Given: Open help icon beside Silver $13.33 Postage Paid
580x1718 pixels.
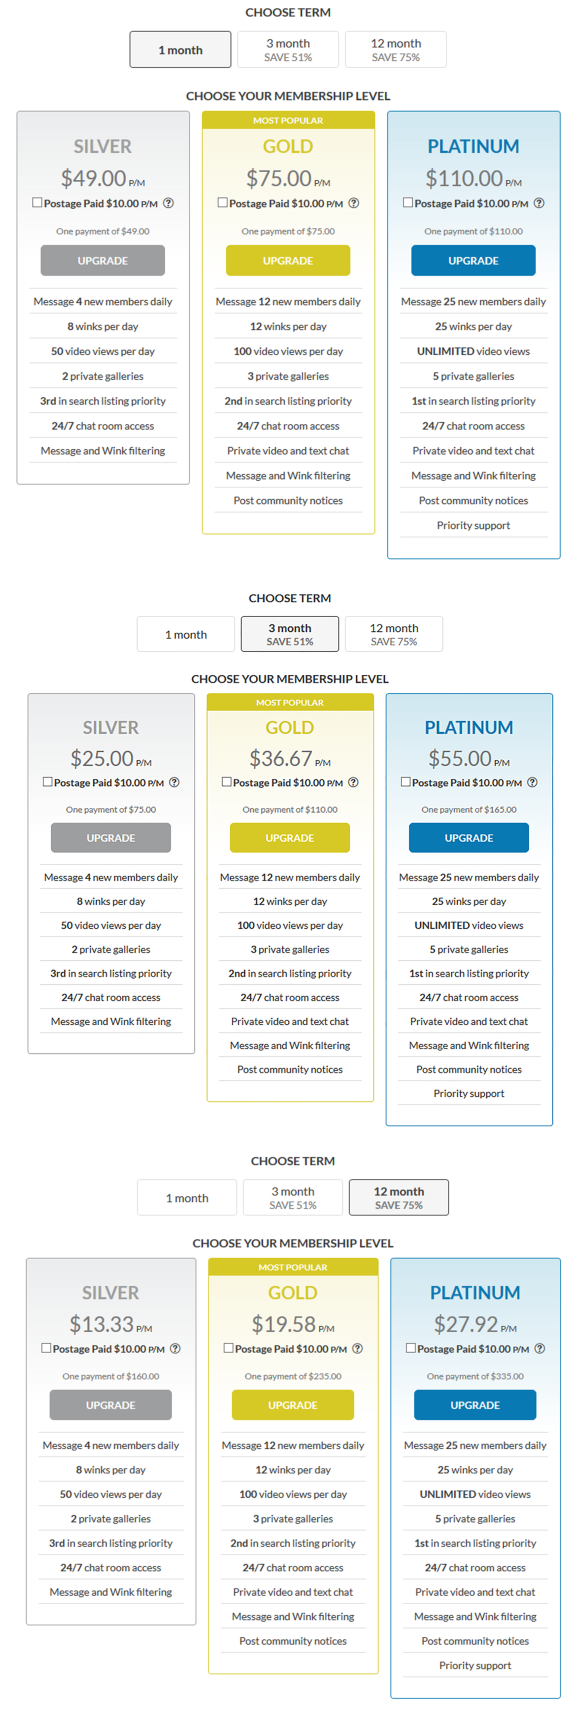Looking at the screenshot, I should [x=175, y=1348].
